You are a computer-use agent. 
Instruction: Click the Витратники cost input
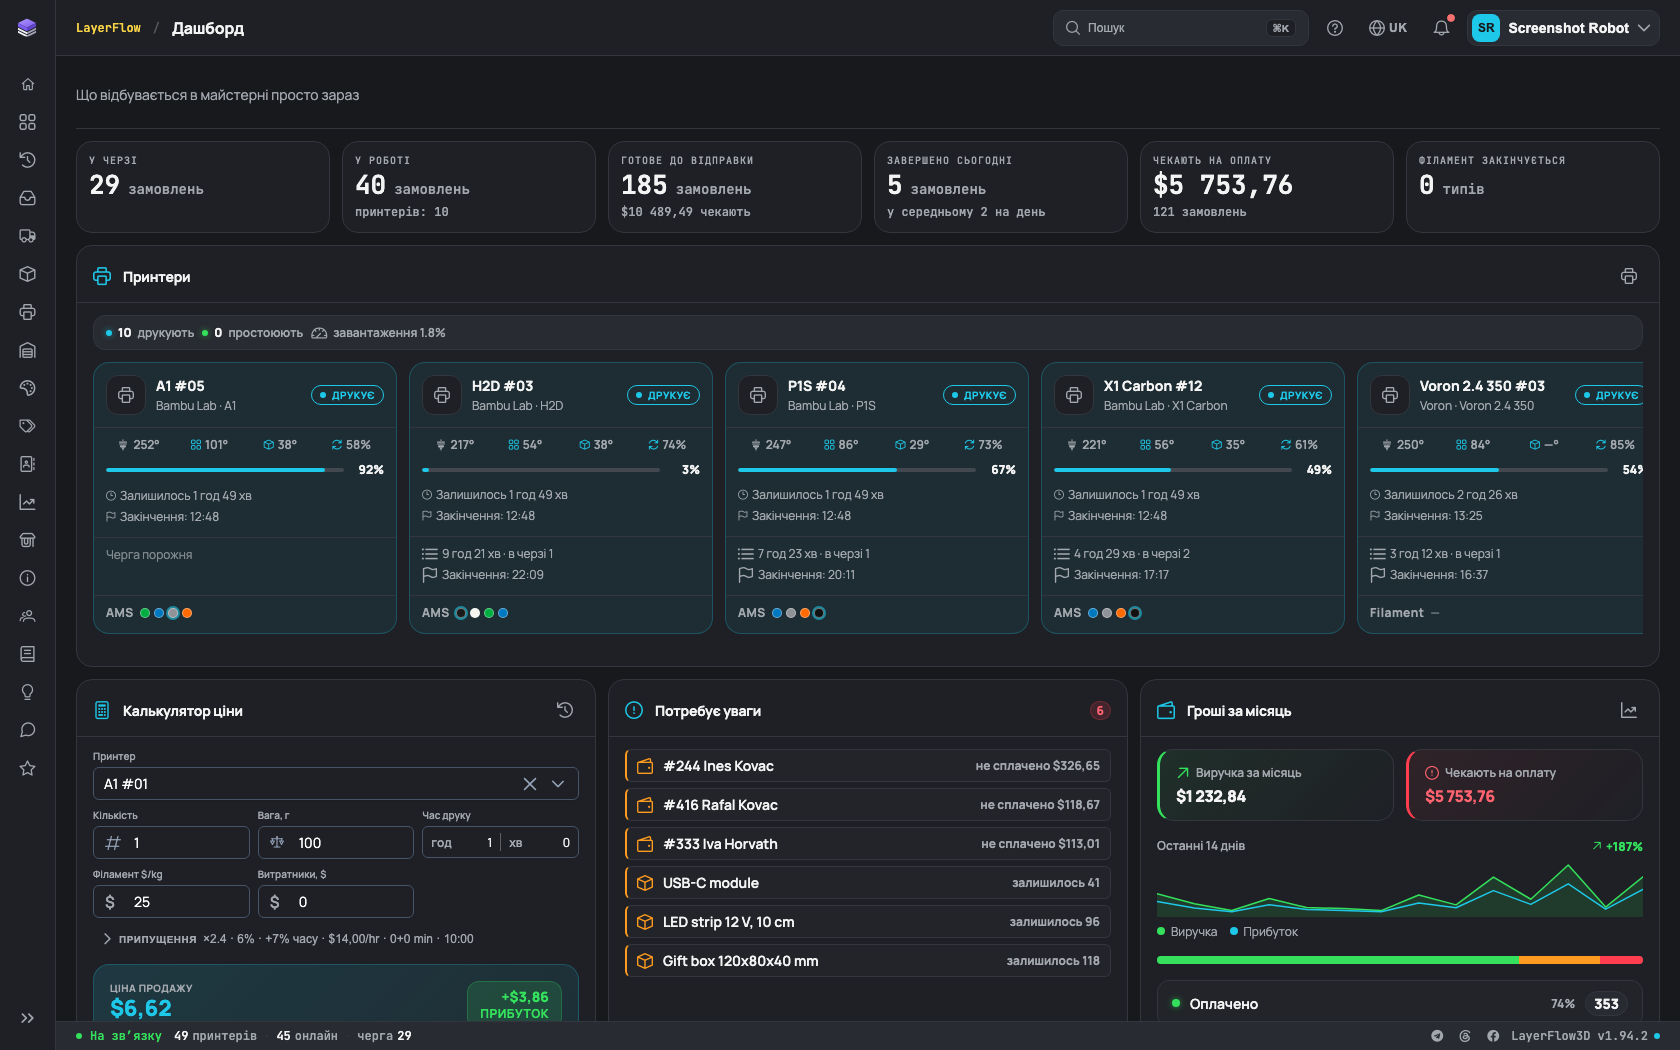coord(336,902)
